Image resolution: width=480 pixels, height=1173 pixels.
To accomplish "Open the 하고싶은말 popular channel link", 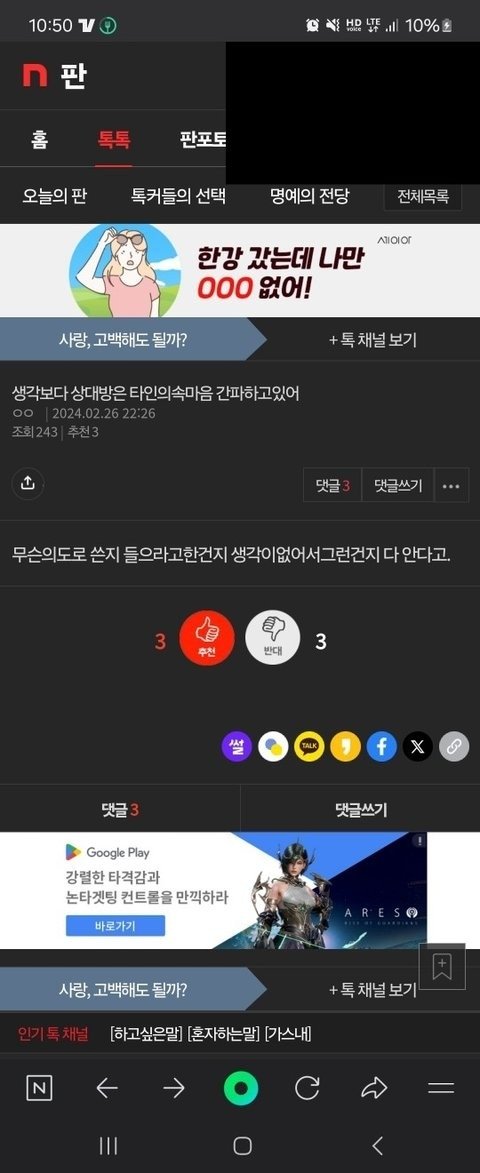I will tap(146, 1034).
